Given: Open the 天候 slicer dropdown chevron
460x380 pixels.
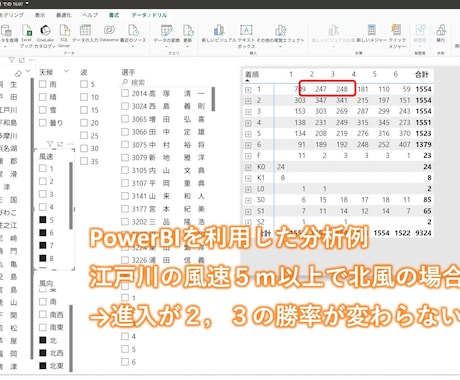Looking at the screenshot, I should click(x=66, y=71).
